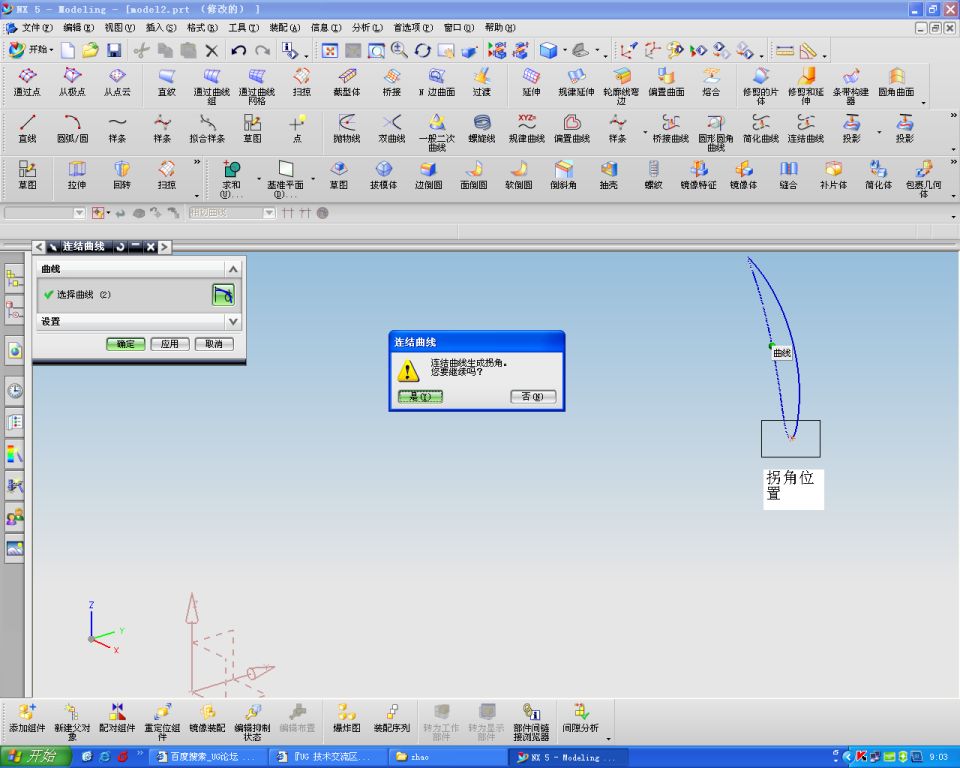960x768 pixels.
Task: Open the 求和 boolean dropdown arrow
Action: pyautogui.click(x=259, y=179)
